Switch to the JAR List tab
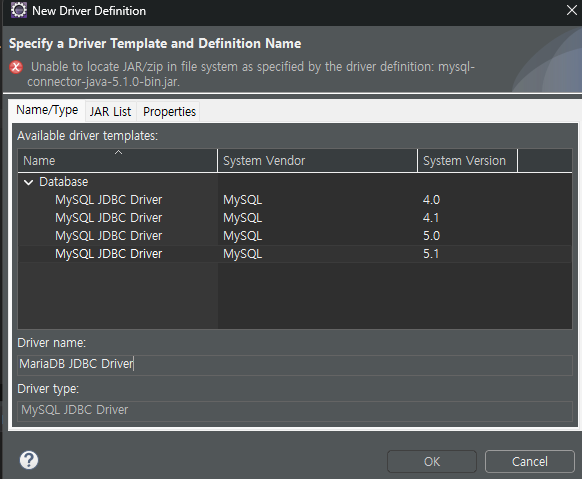Image resolution: width=582 pixels, height=479 pixels. [110, 112]
